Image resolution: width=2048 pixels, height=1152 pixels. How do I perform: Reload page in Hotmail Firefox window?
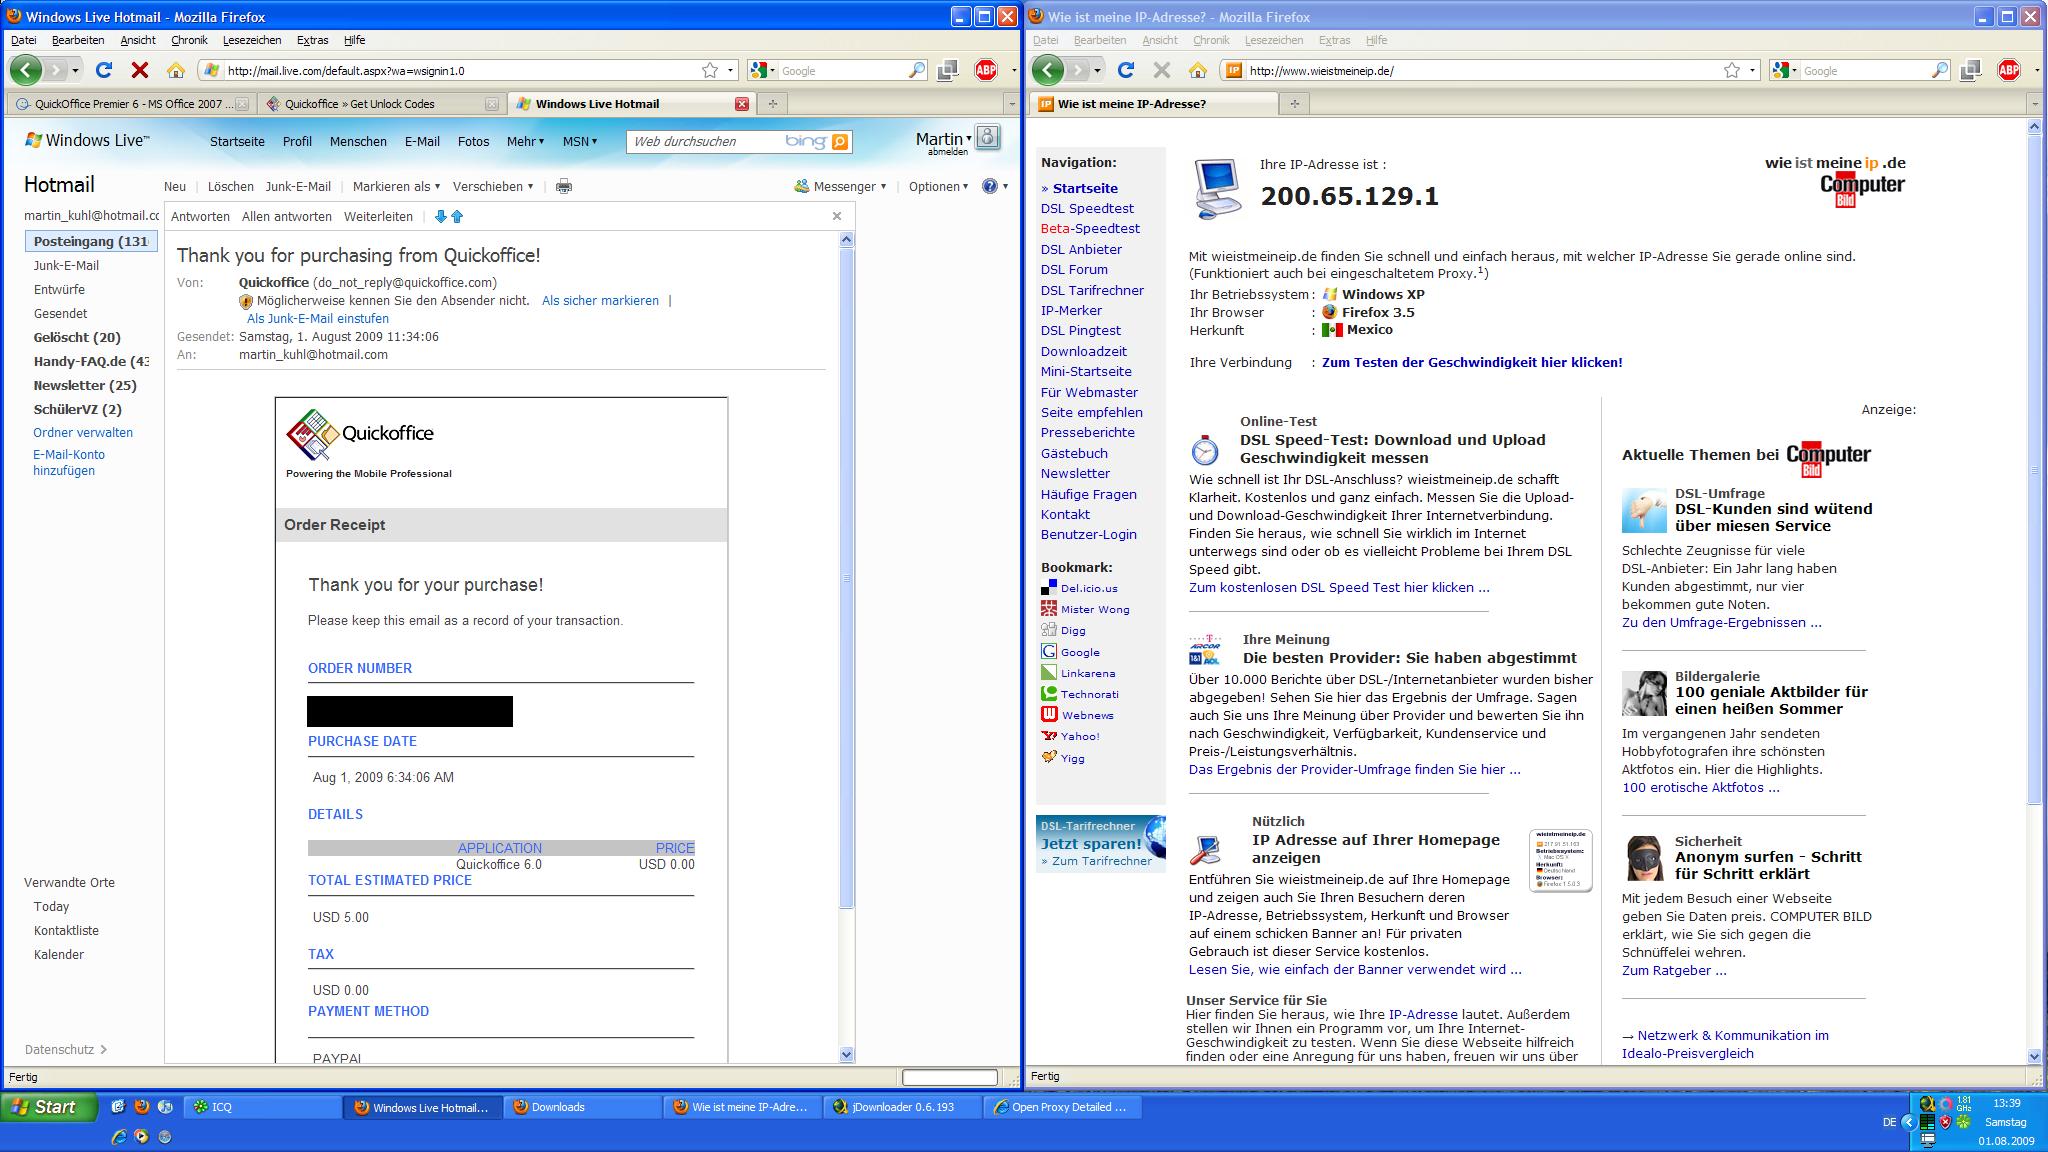103,70
